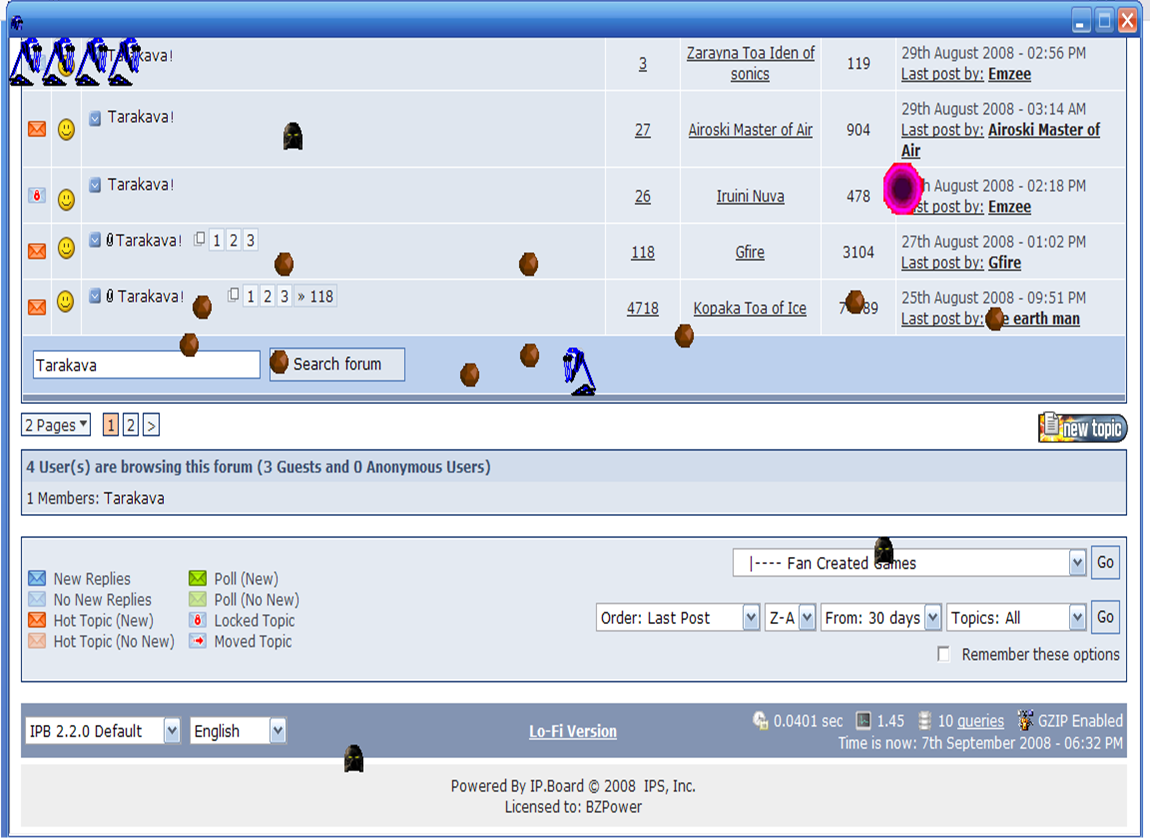The width and height of the screenshot is (1150, 838).
Task: Go to forum page 2
Action: 131,425
